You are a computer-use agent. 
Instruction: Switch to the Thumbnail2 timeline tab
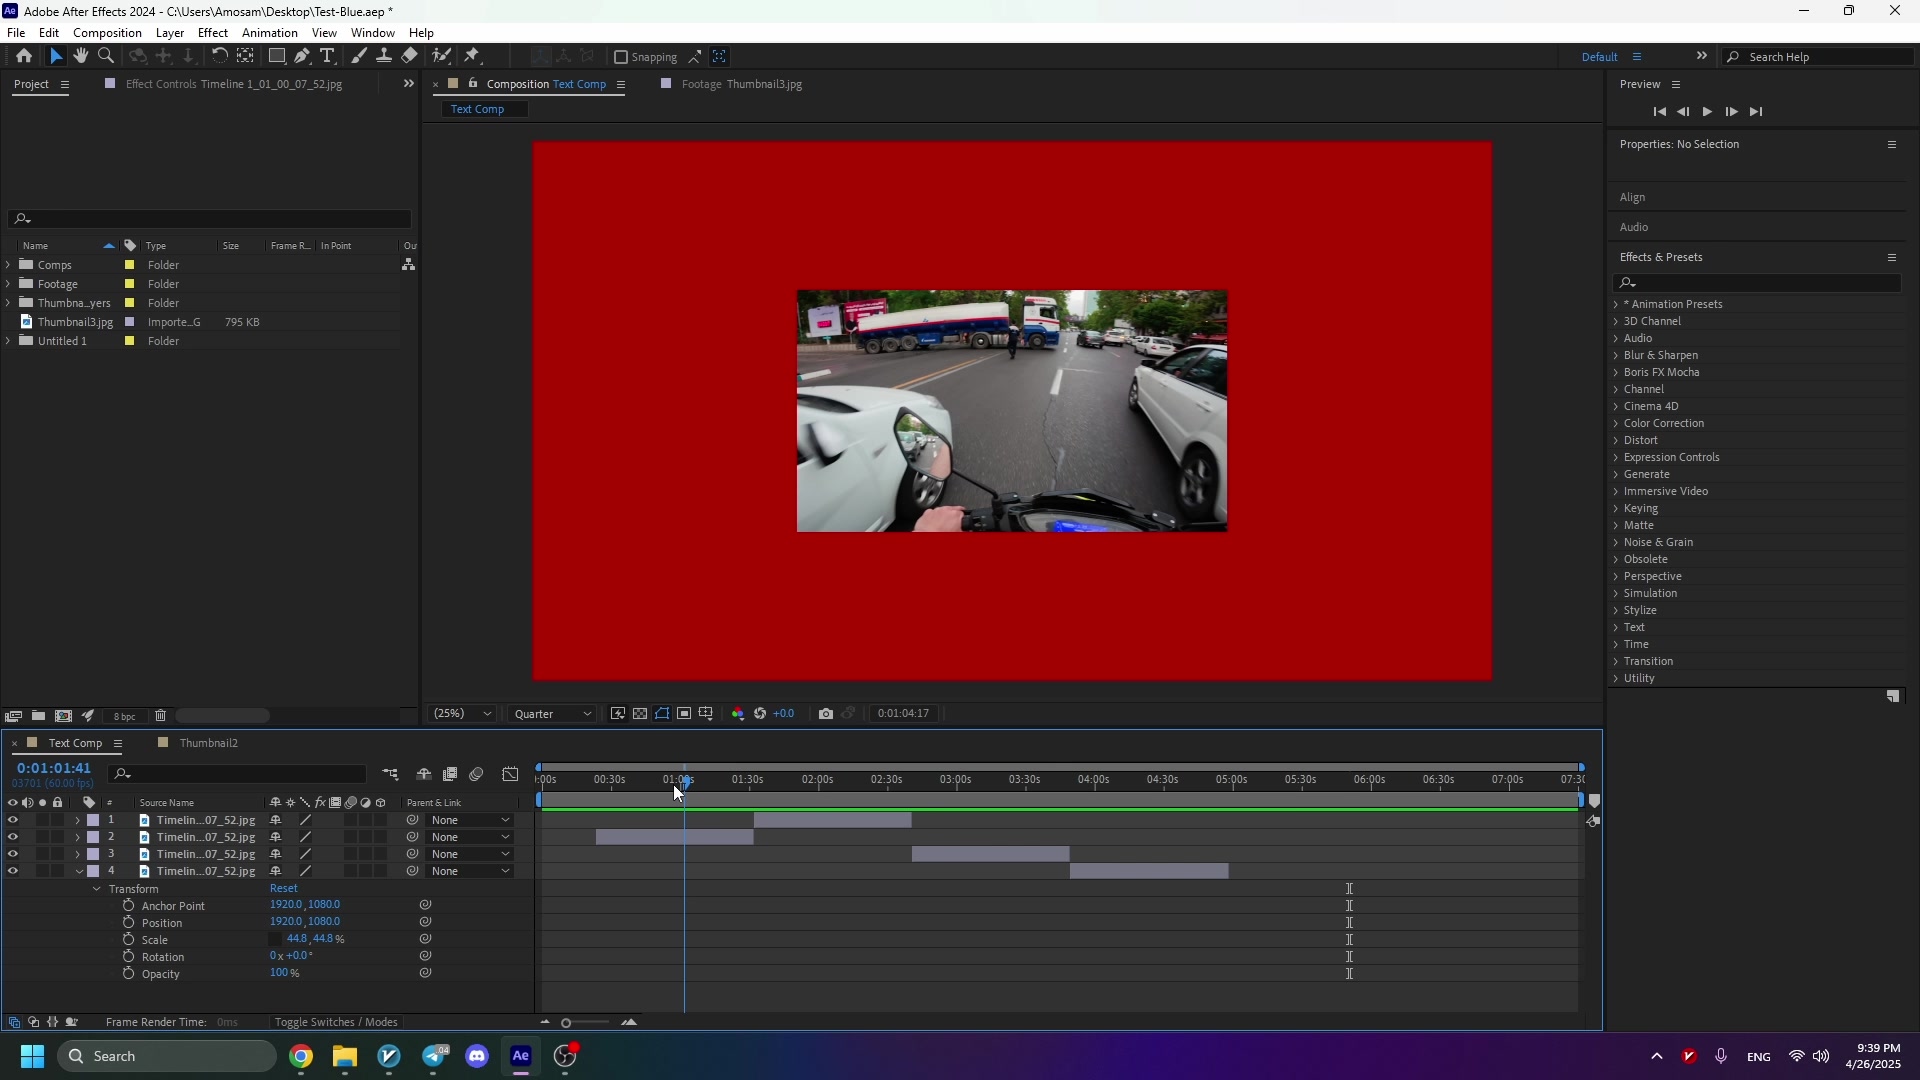coord(208,744)
